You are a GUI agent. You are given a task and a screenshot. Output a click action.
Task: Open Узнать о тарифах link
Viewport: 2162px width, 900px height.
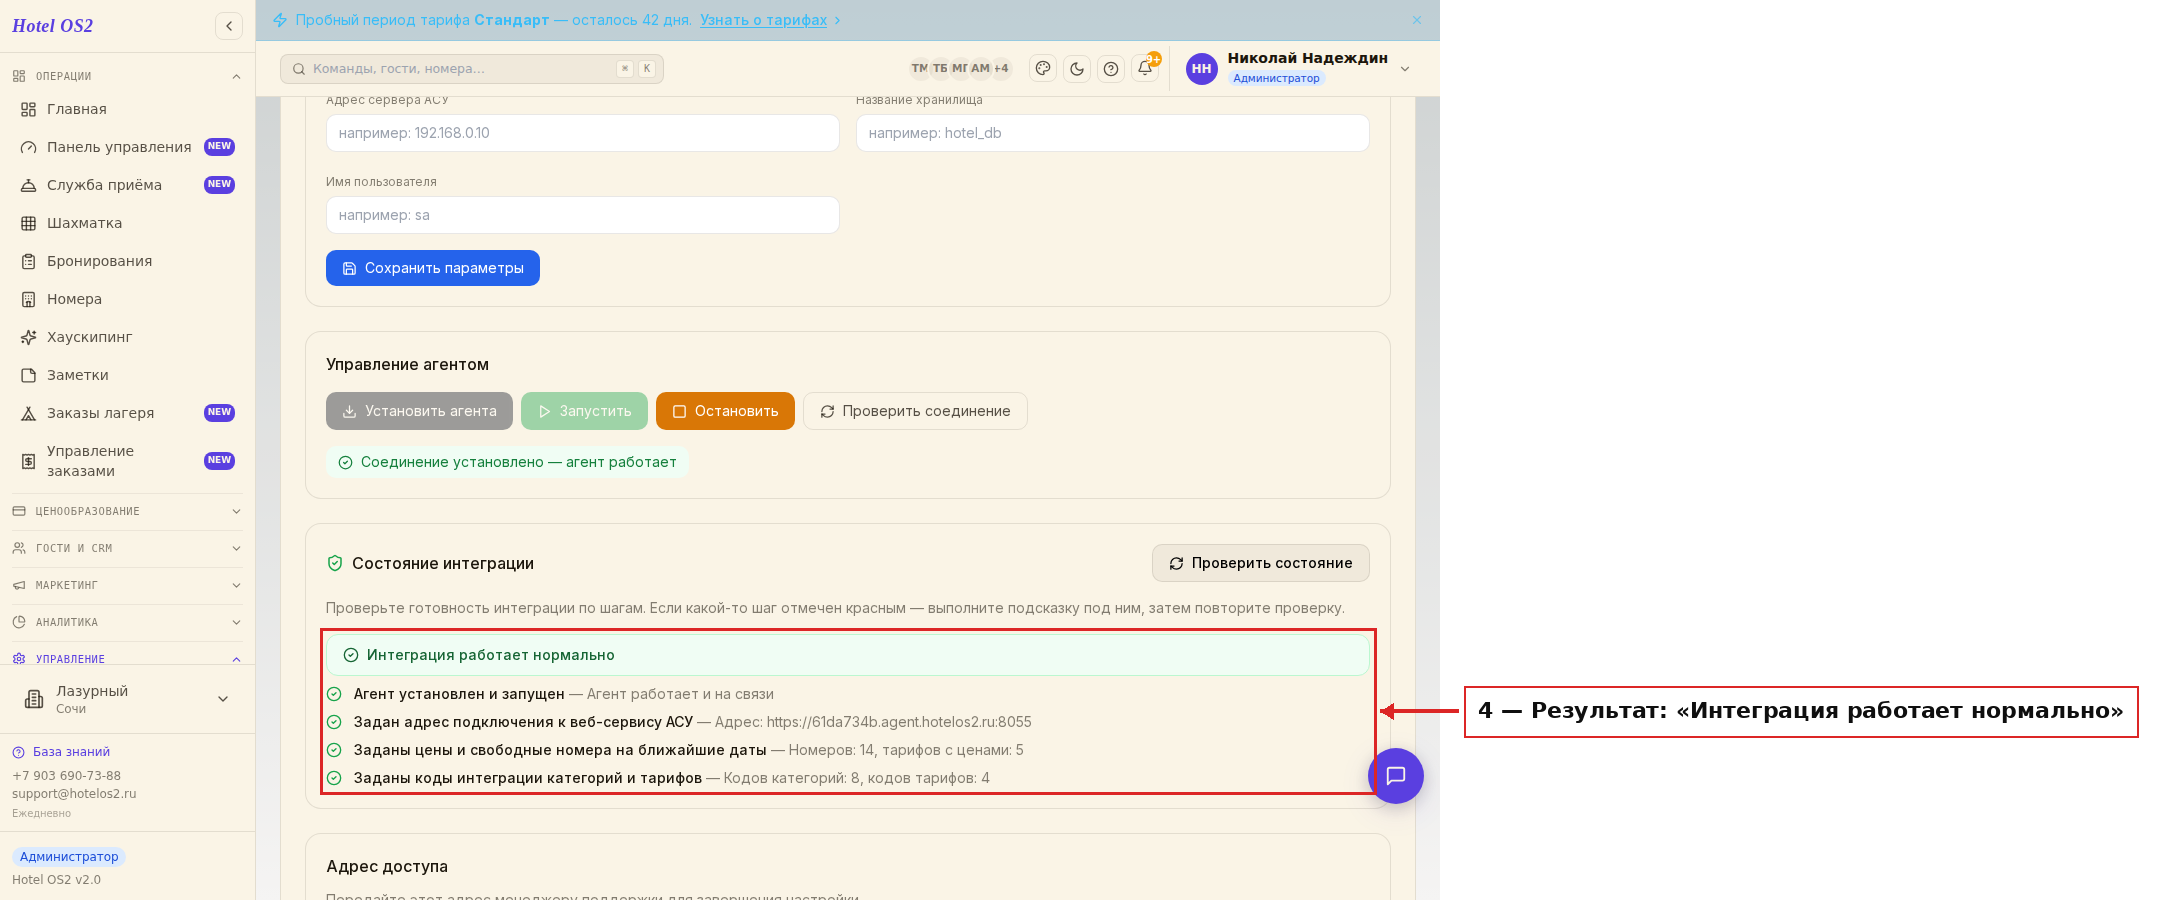click(763, 20)
